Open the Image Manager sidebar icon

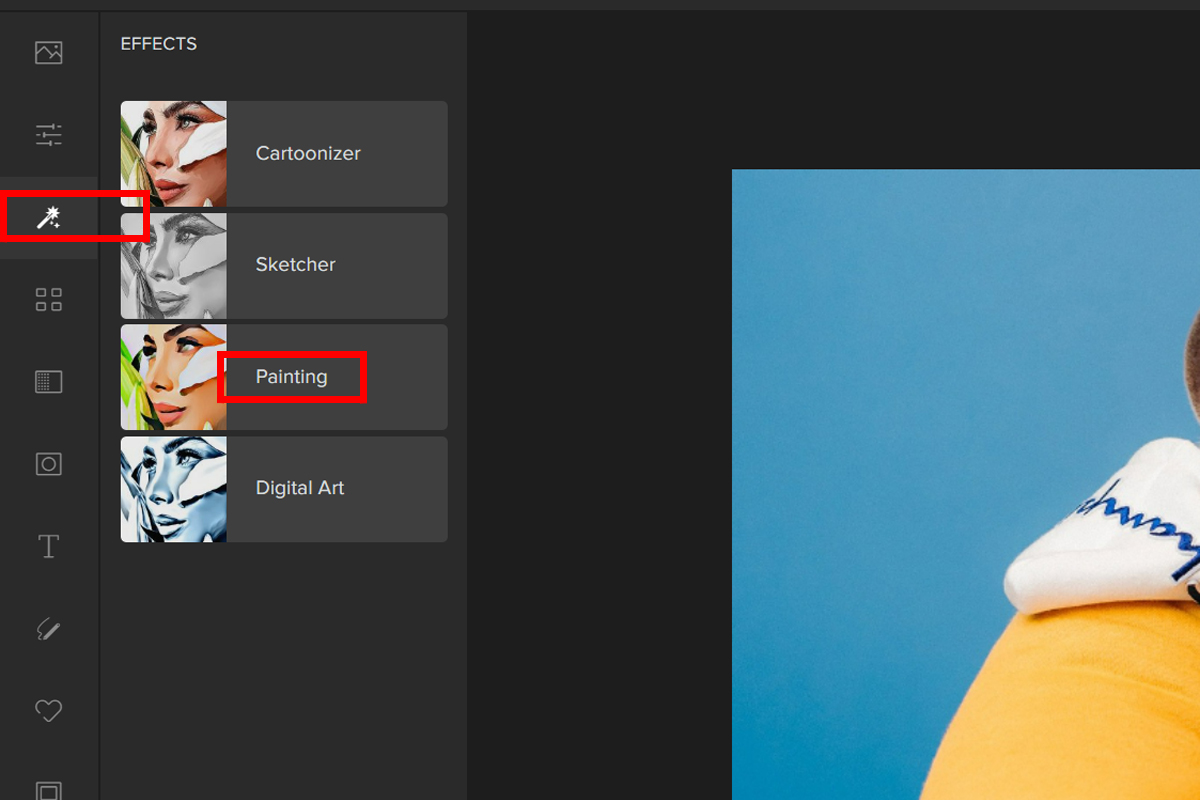48,52
